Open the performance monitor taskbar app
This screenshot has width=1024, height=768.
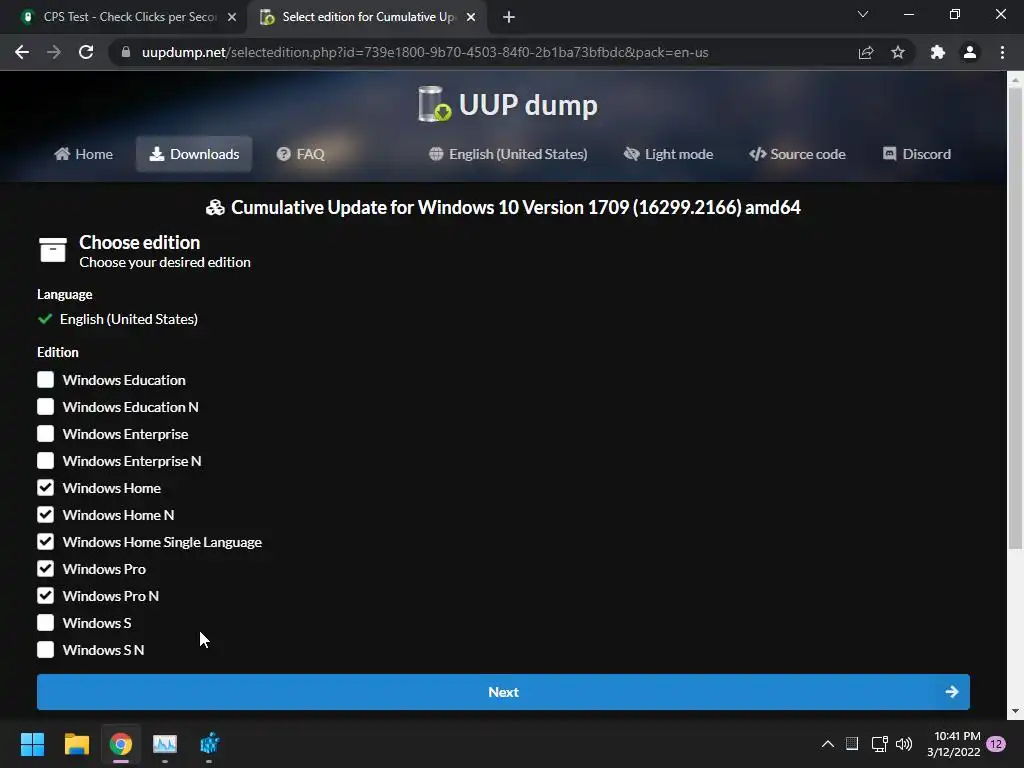click(x=165, y=744)
